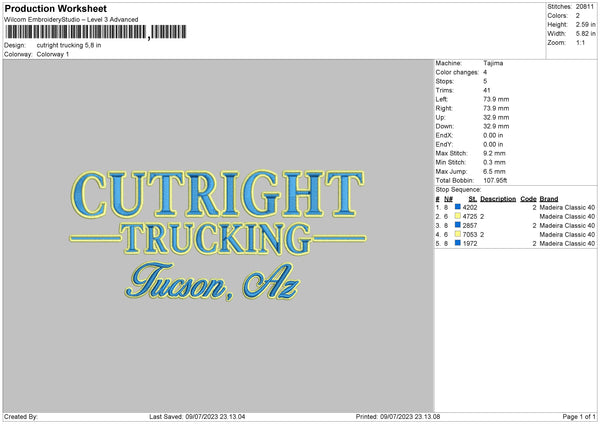The image size is (600, 424).
Task: Click the blue swatch for thread 1972
Action: [x=458, y=243]
